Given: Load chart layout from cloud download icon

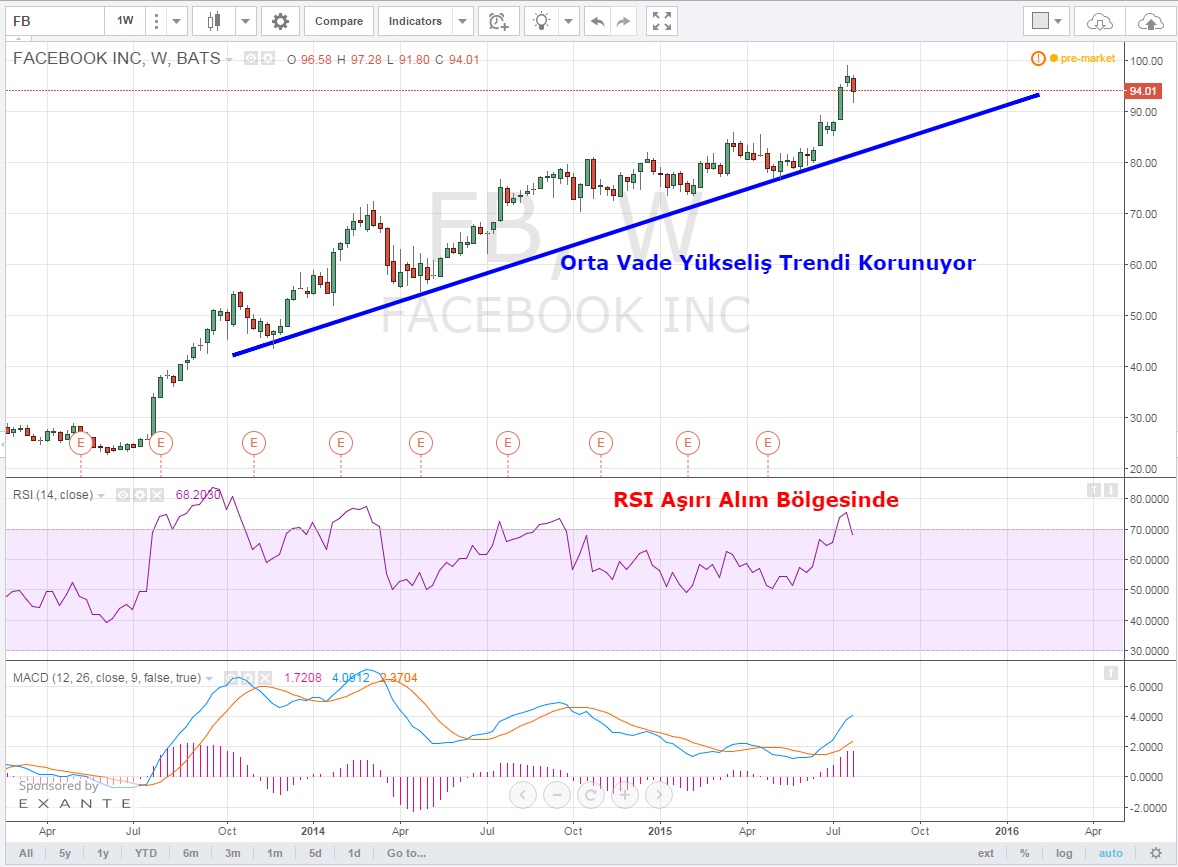Looking at the screenshot, I should [x=1099, y=21].
